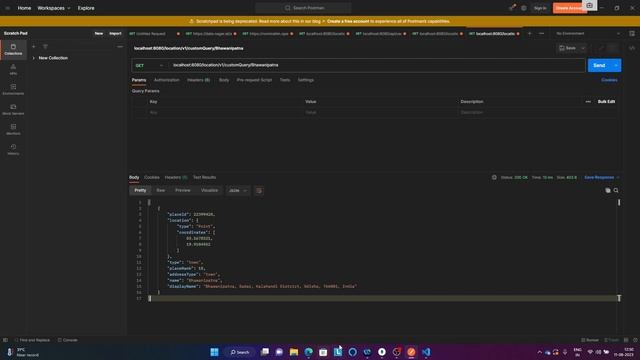The height and width of the screenshot is (360, 640).
Task: Search within the response body
Action: (x=616, y=190)
